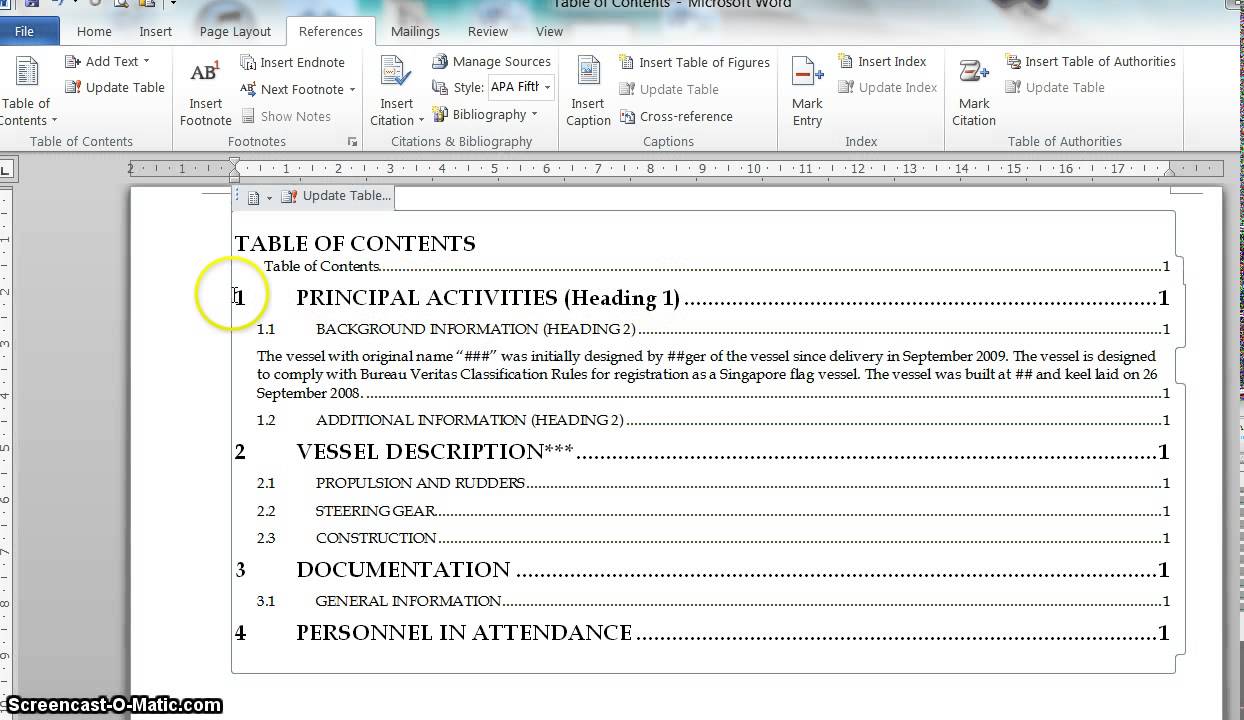The height and width of the screenshot is (720, 1244).
Task: Select the References tab
Action: tap(331, 32)
